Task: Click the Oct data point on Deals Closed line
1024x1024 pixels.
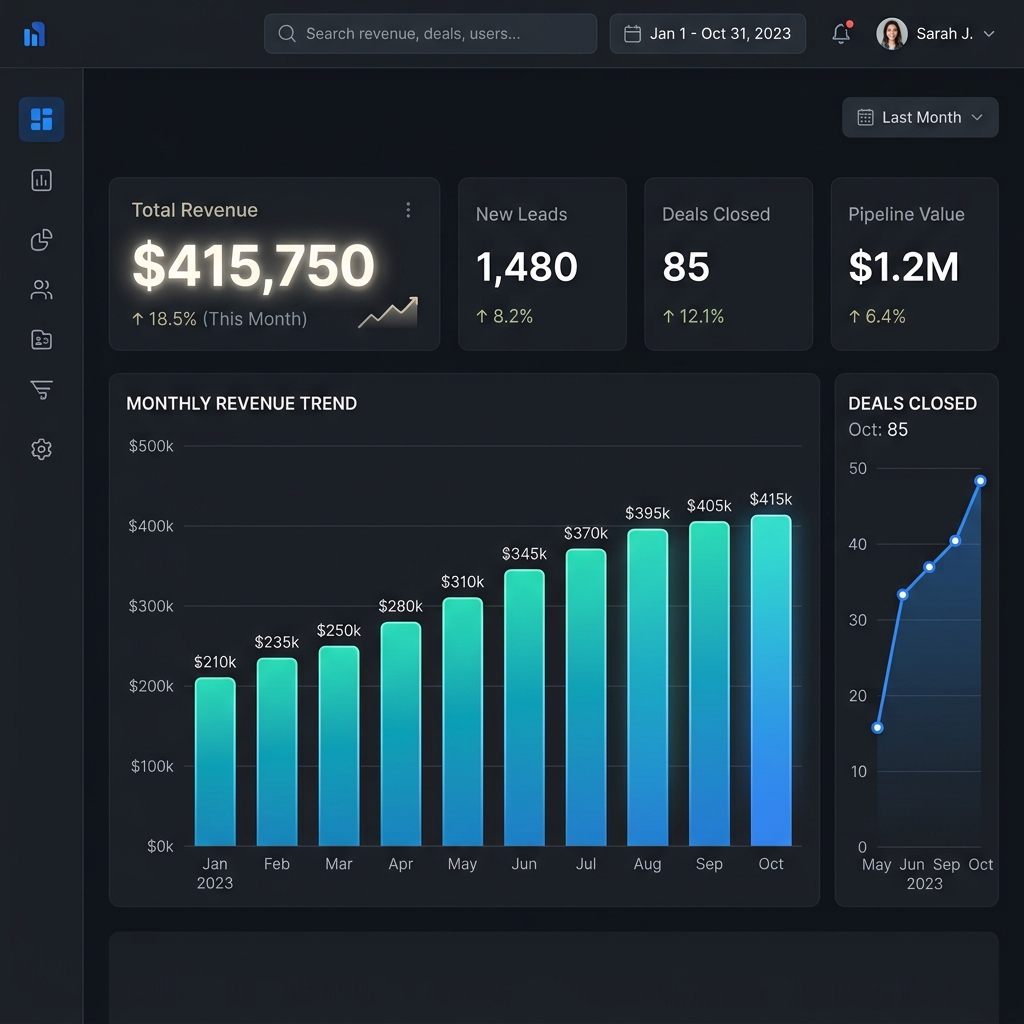Action: coord(980,481)
